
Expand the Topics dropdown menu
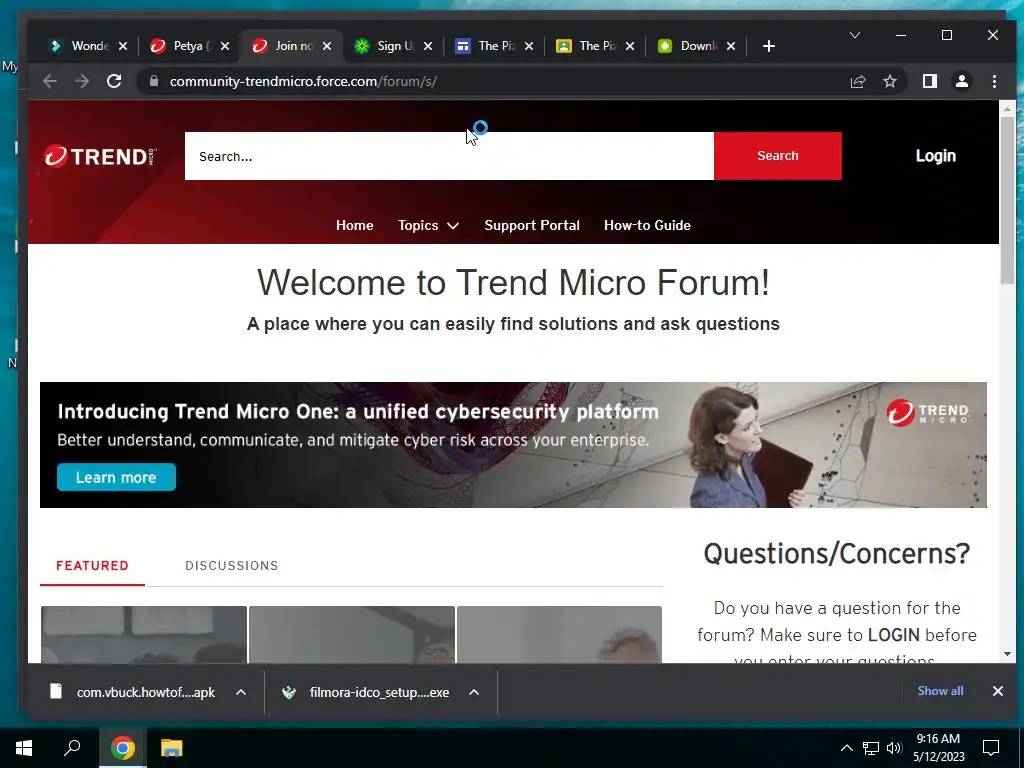click(x=428, y=225)
